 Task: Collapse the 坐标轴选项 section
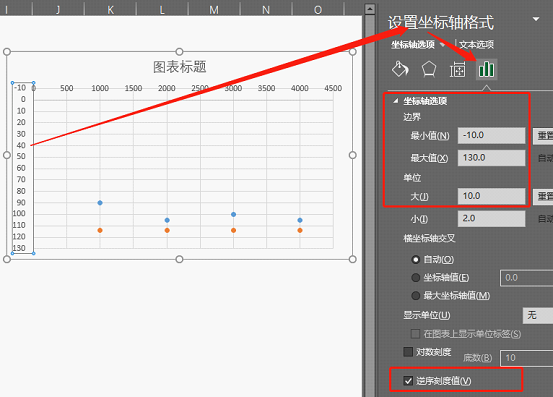[x=396, y=101]
